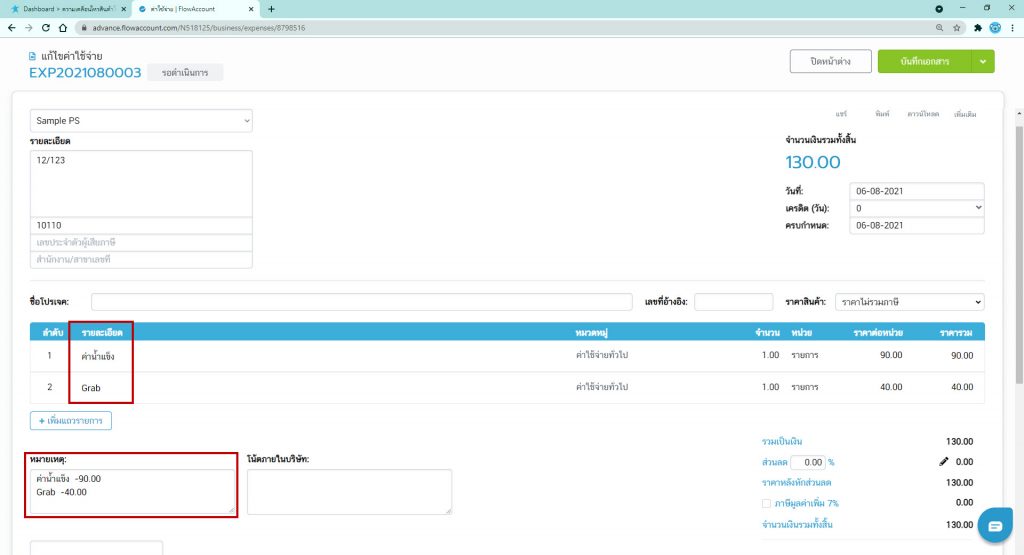This screenshot has width=1024, height=555.
Task: Bookmark this page with the star icon
Action: [957, 27]
